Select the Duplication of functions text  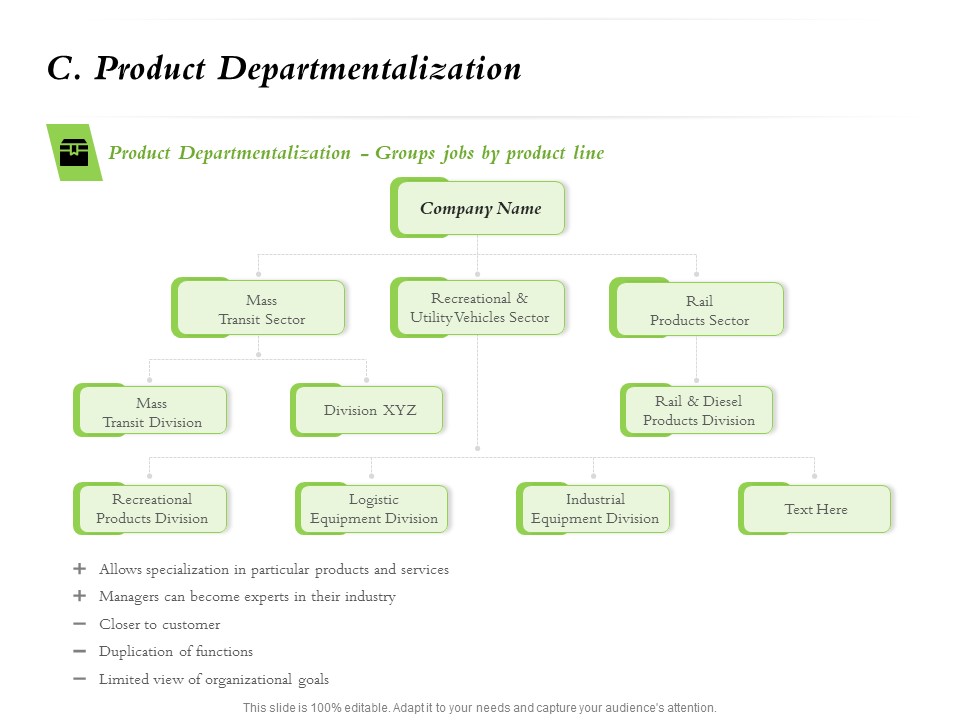pos(176,651)
